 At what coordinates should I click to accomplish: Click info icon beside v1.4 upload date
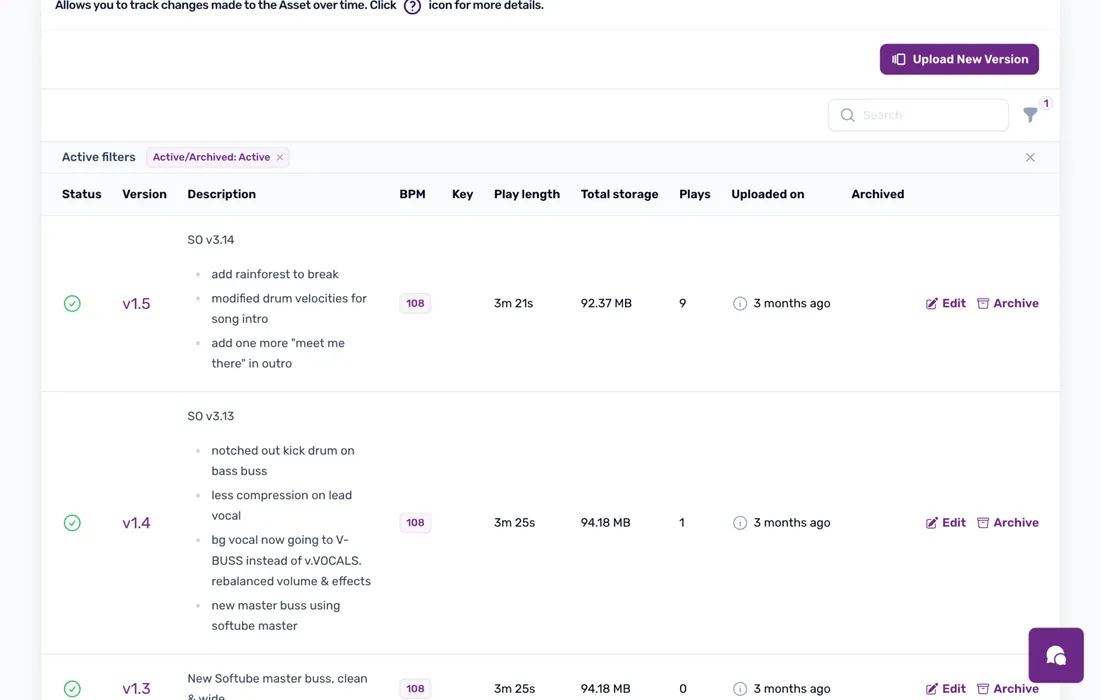pyautogui.click(x=740, y=523)
